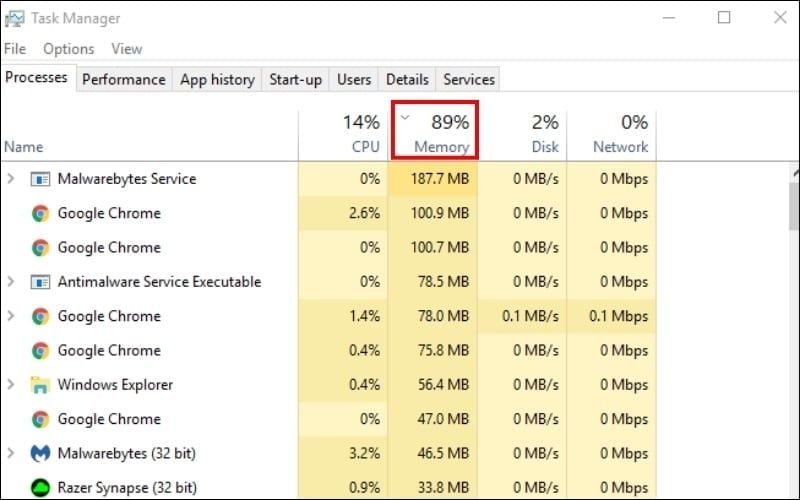The width and height of the screenshot is (800, 500).
Task: Click the 47.0 MB memory value
Action: [x=443, y=419]
